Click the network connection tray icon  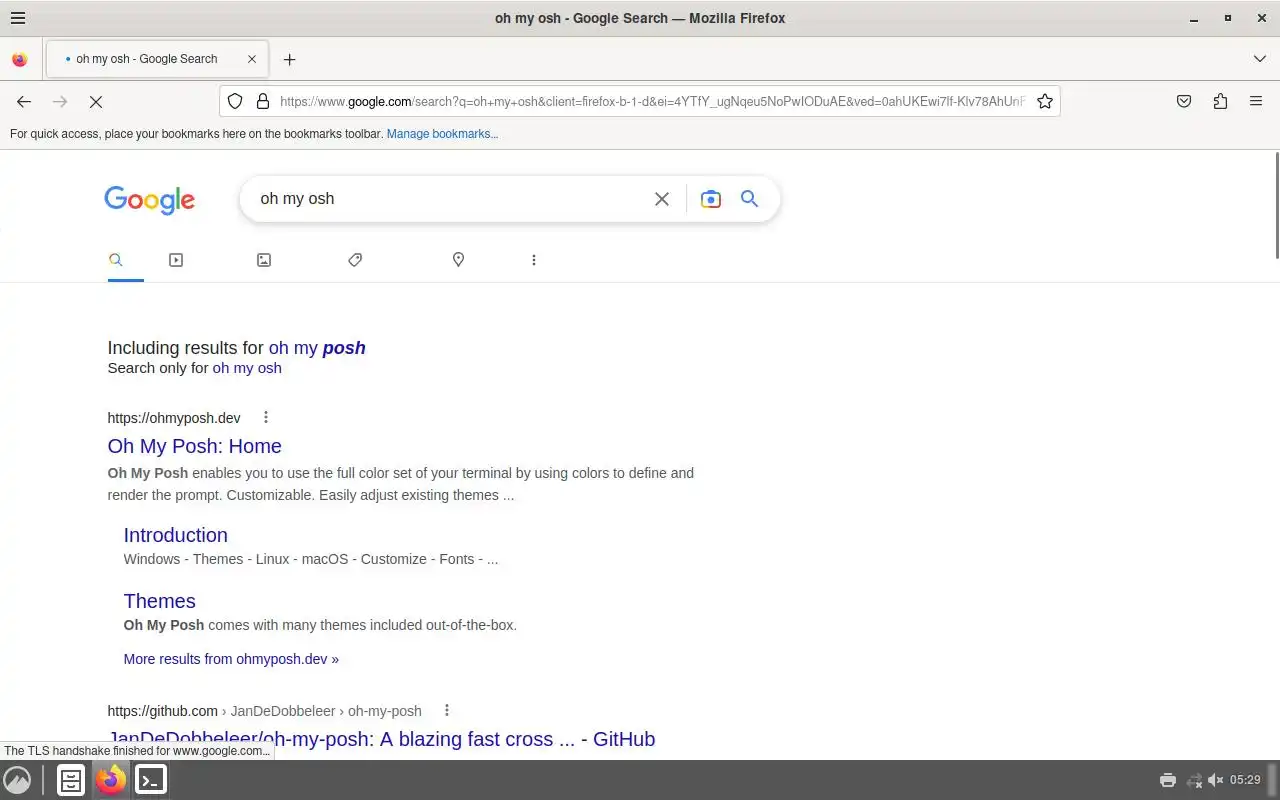(x=1193, y=780)
